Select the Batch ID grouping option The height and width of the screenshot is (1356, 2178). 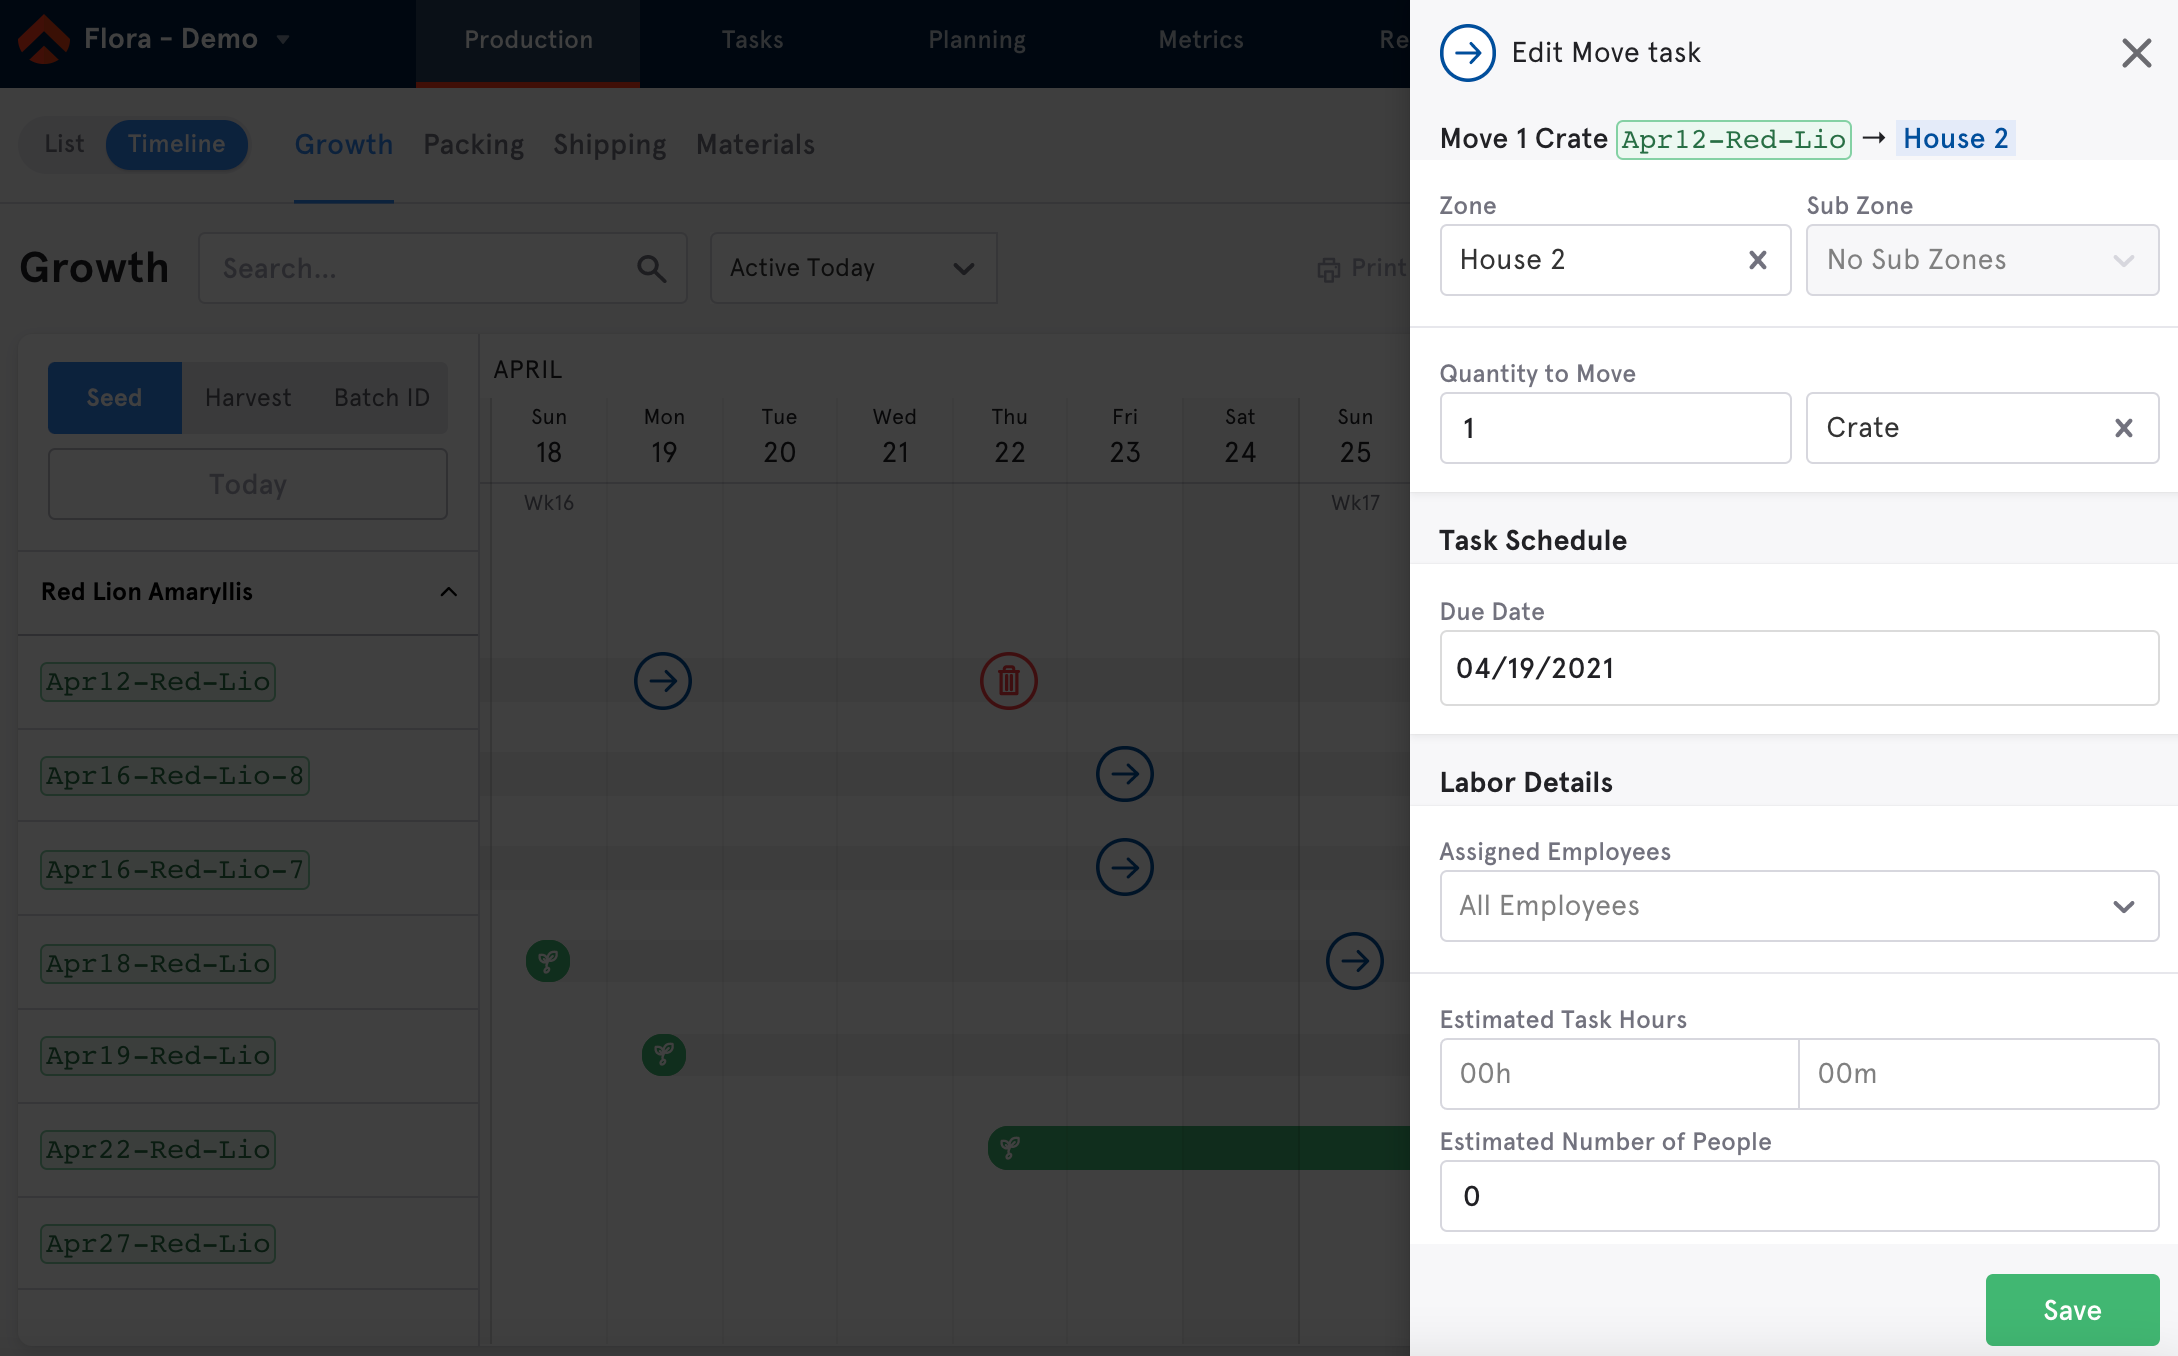point(381,398)
